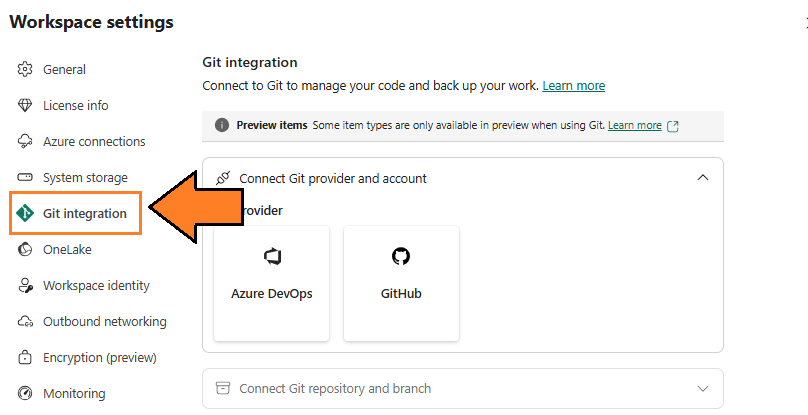
Task: Click the License info diamond icon
Action: pyautogui.click(x=26, y=106)
